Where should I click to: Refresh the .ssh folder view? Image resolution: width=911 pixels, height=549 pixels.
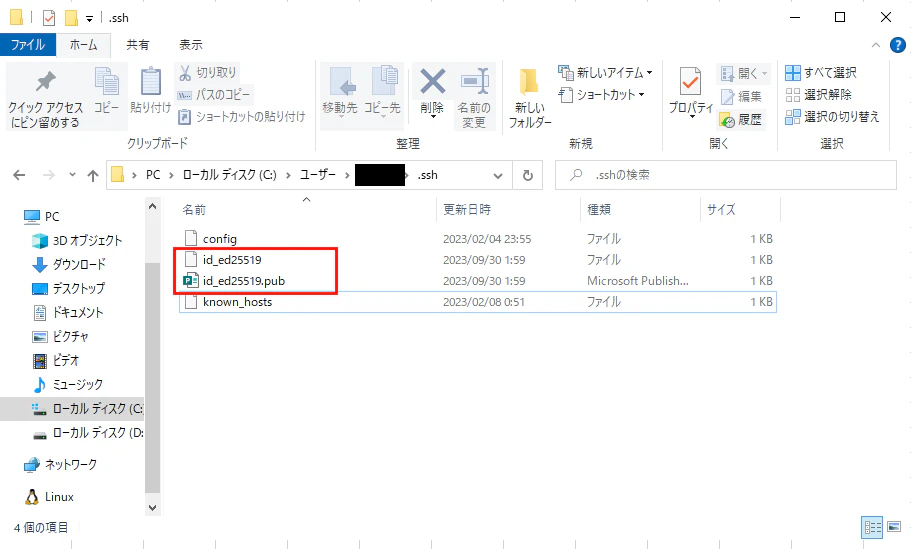point(528,175)
